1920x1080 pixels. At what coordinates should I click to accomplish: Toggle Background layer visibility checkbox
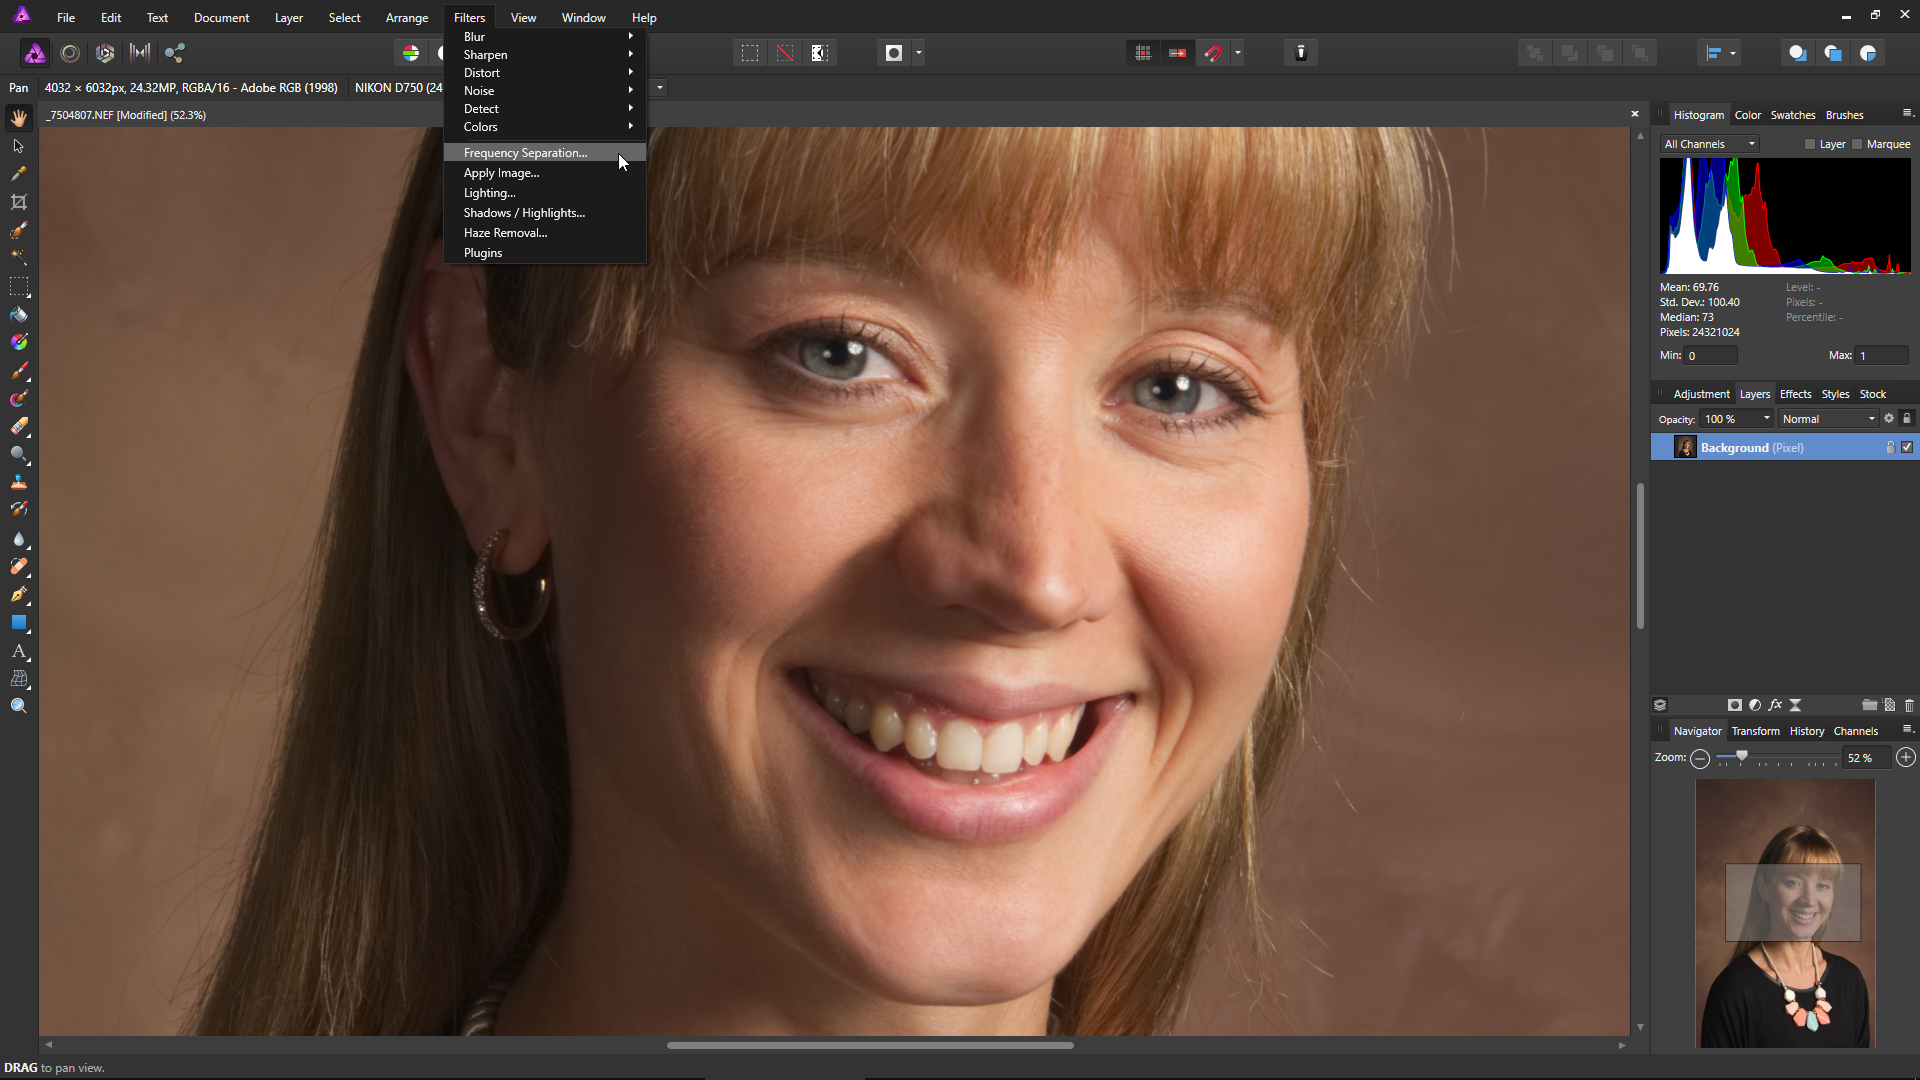tap(1907, 447)
